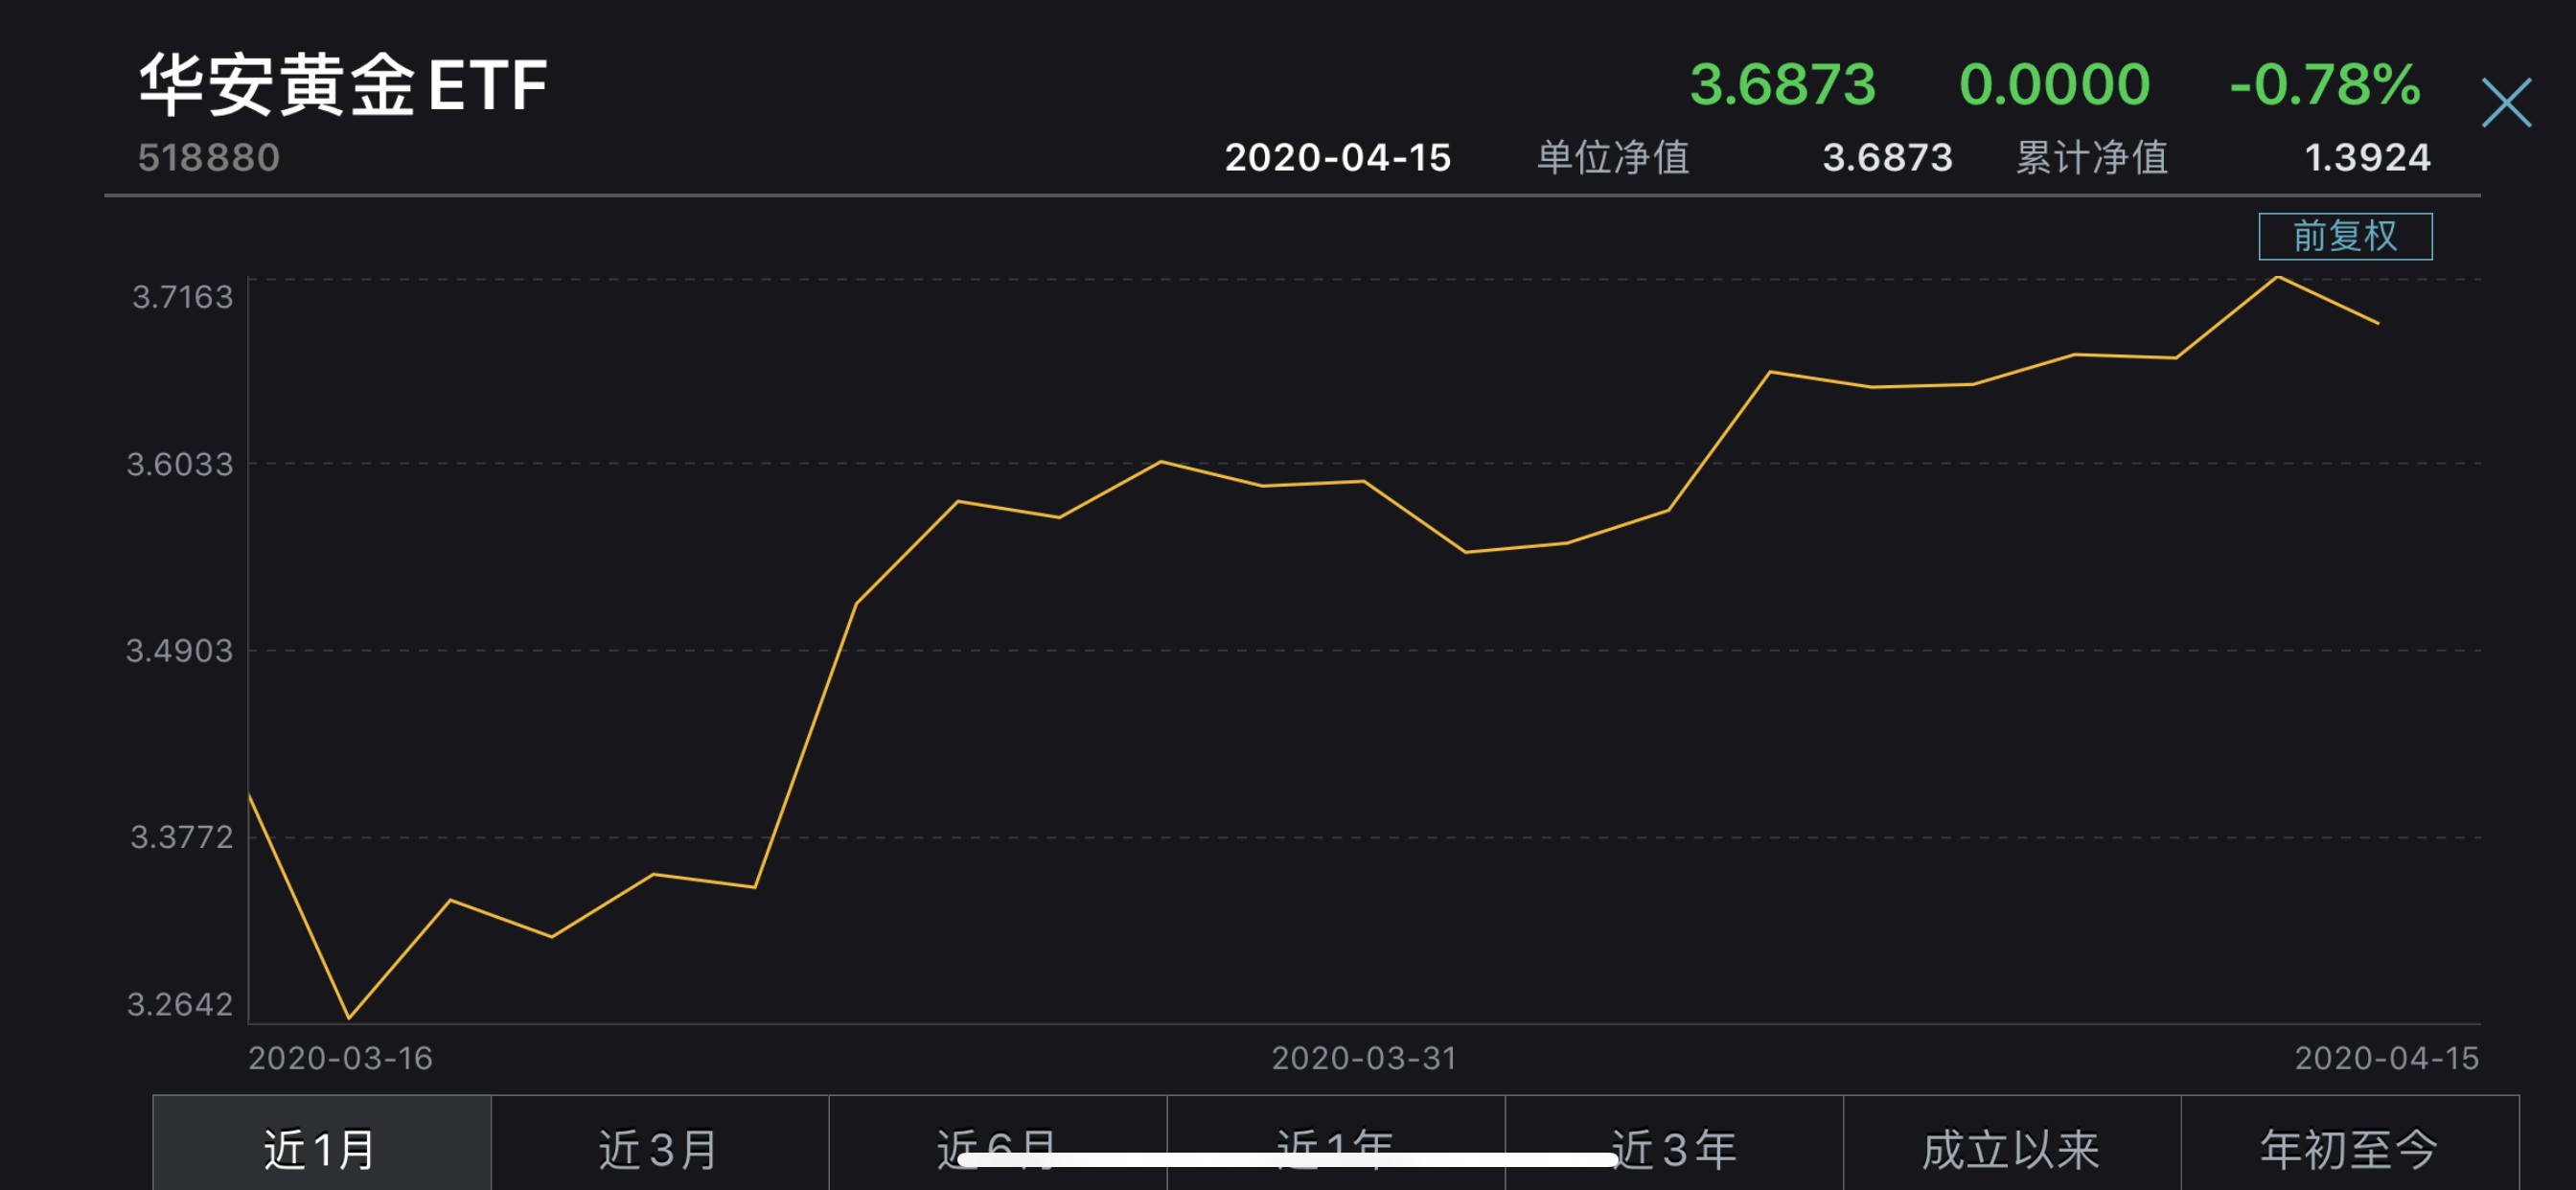Tap the white 3.6873 unit value

point(1887,157)
